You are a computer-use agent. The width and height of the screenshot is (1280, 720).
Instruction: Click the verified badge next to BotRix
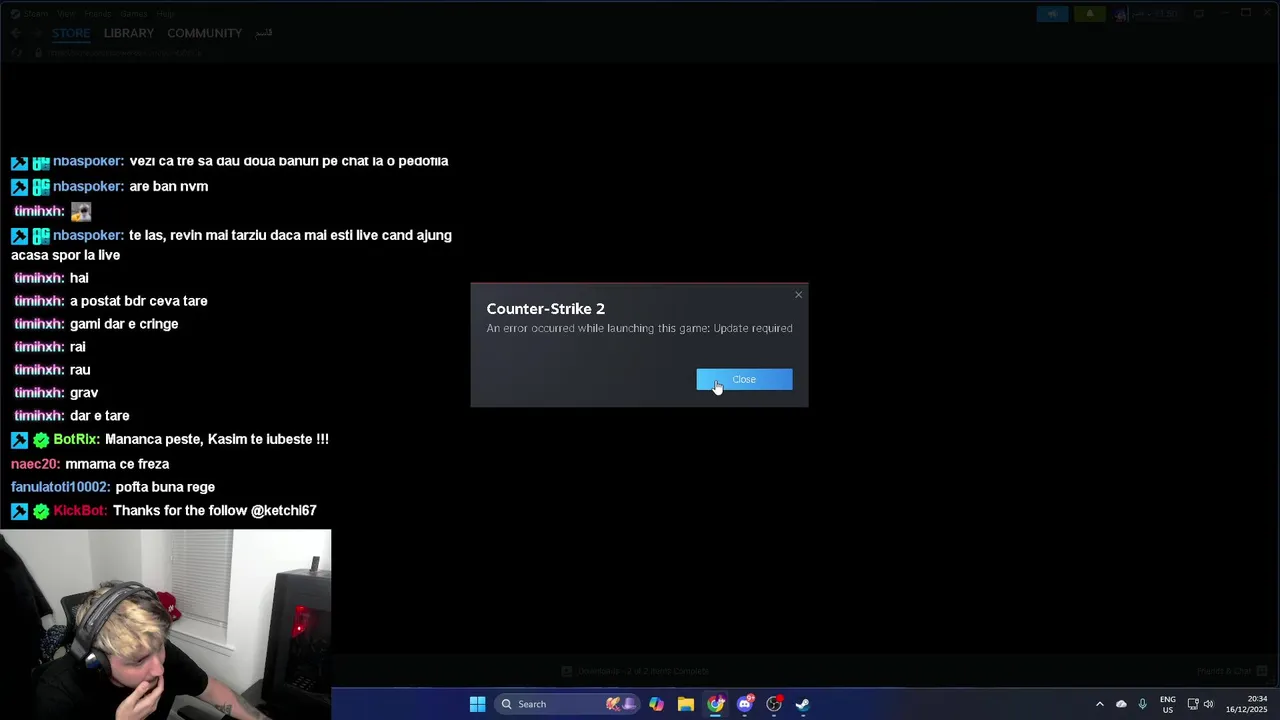tap(41, 440)
